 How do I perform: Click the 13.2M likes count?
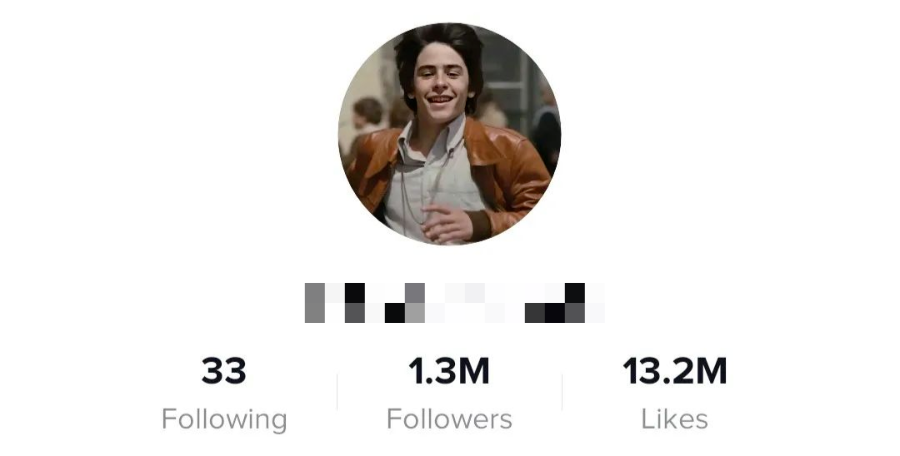click(x=674, y=371)
